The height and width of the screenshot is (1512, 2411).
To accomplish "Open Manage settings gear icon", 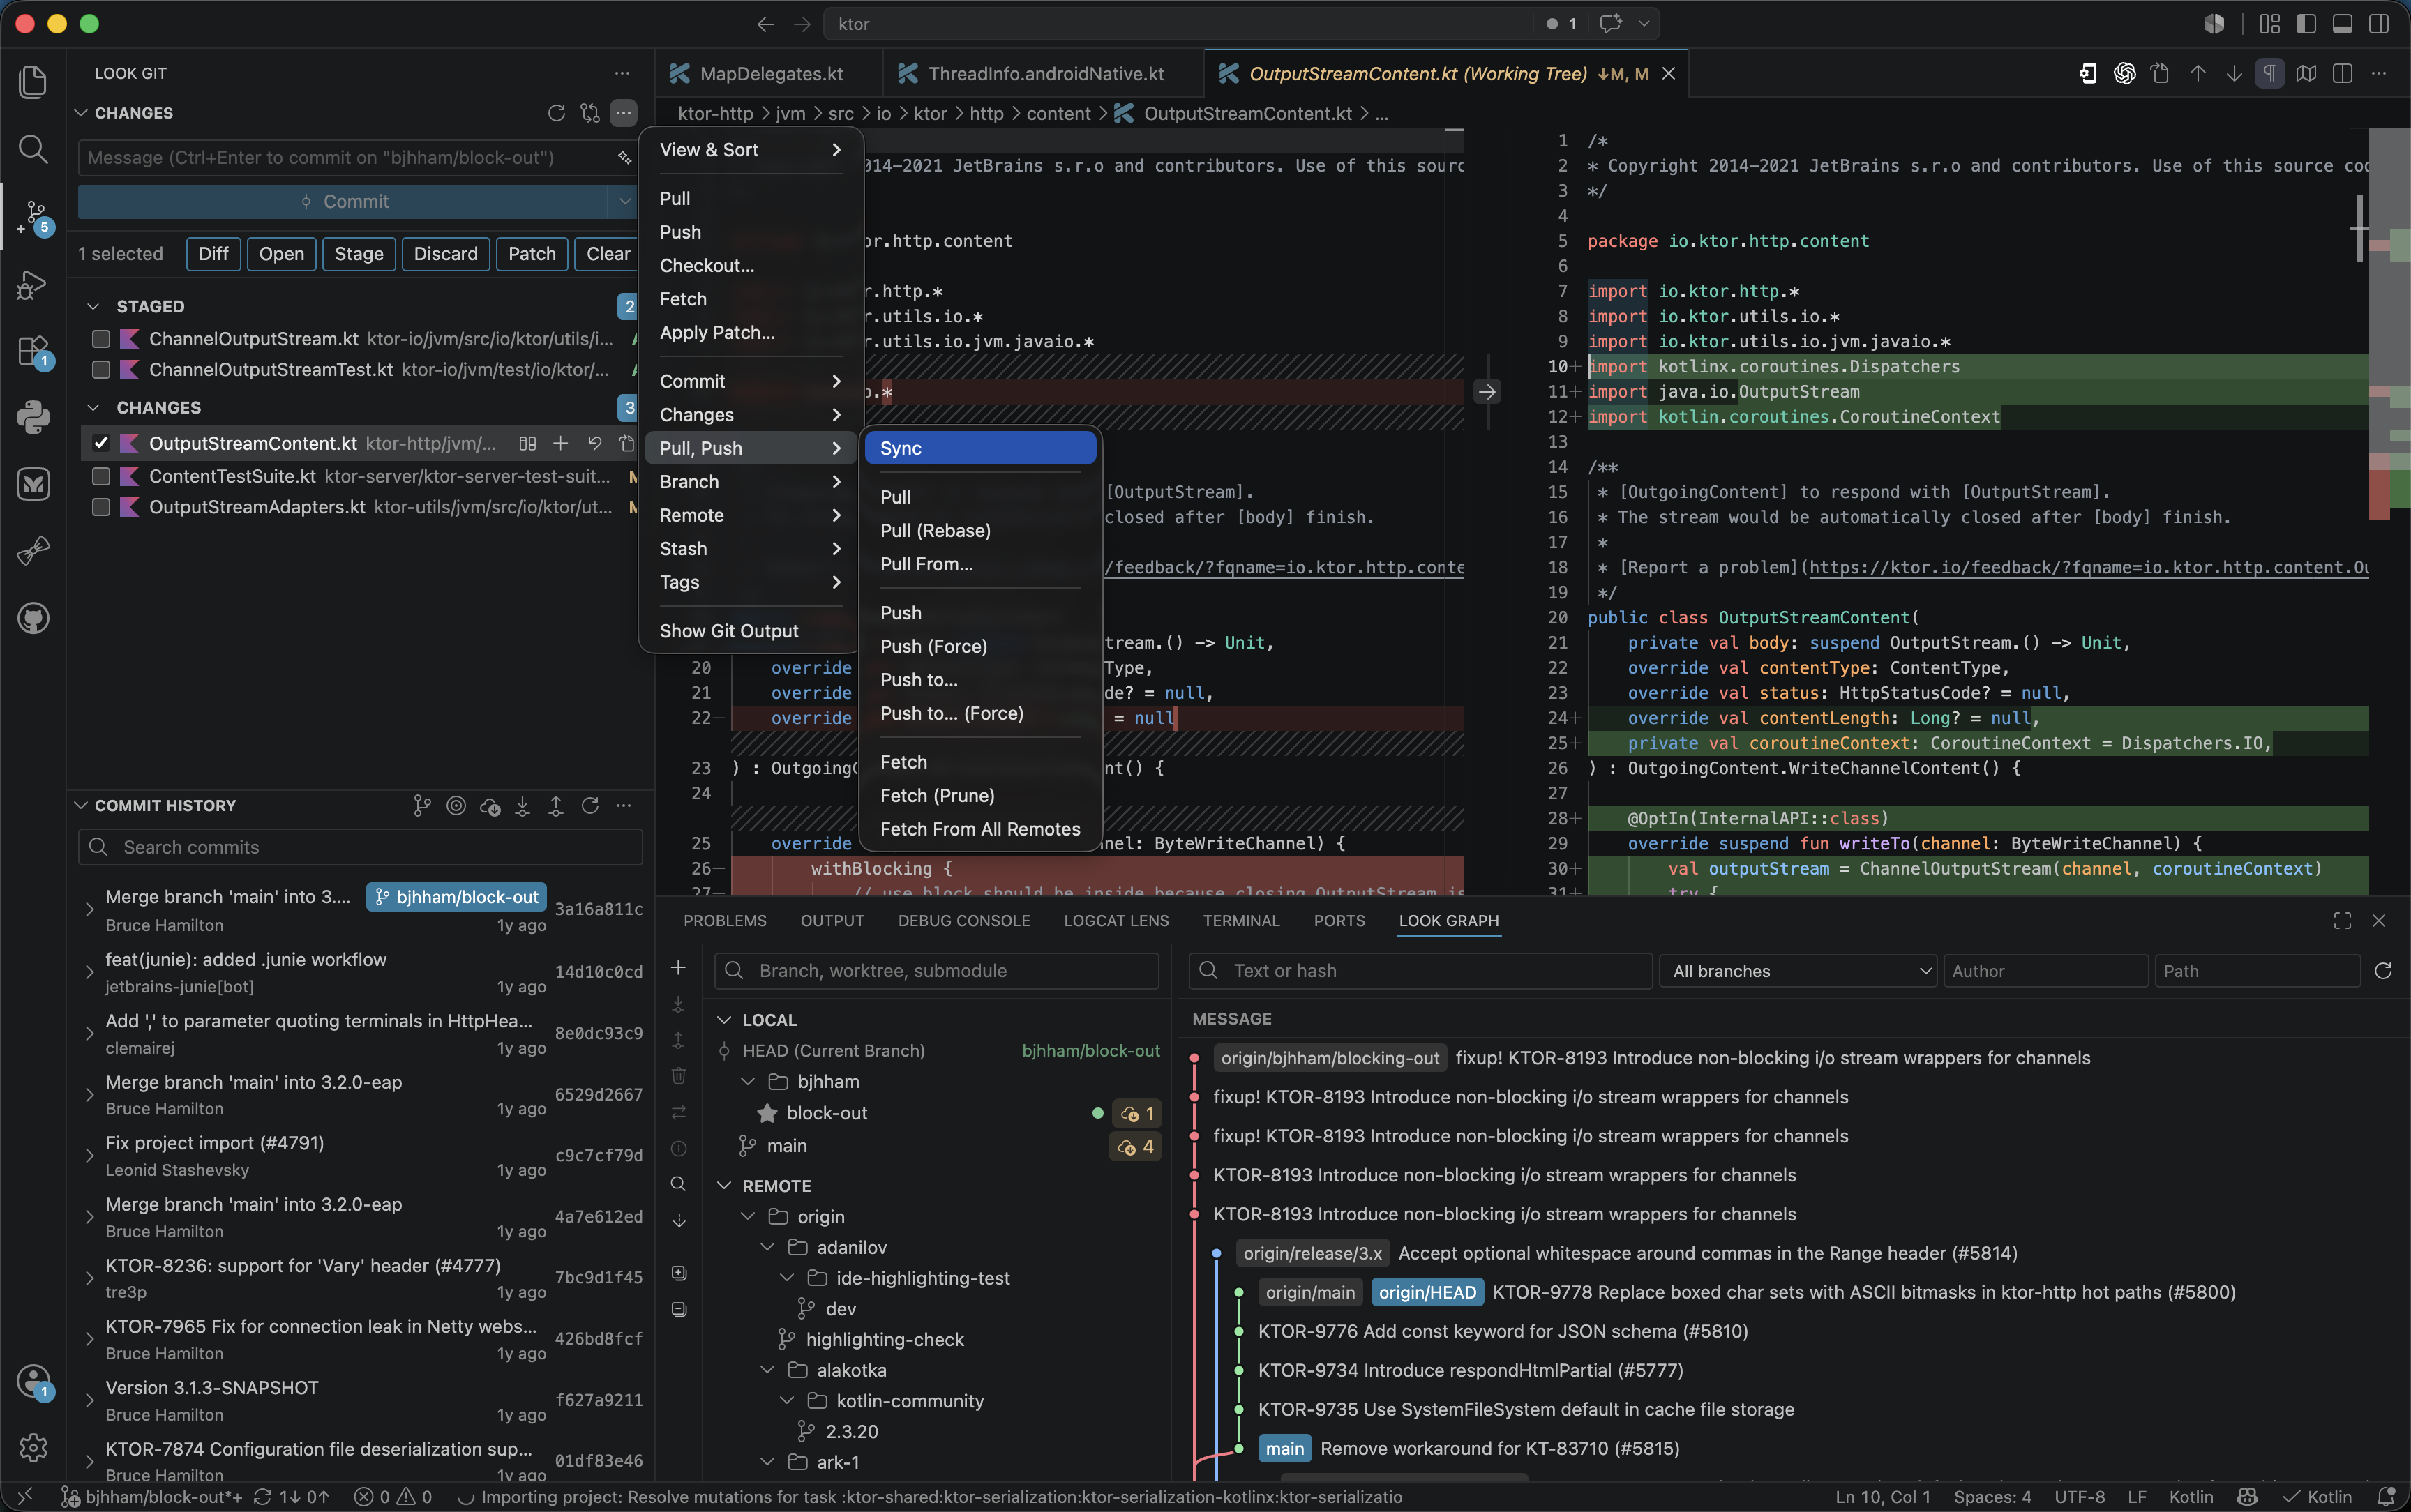I will [33, 1447].
